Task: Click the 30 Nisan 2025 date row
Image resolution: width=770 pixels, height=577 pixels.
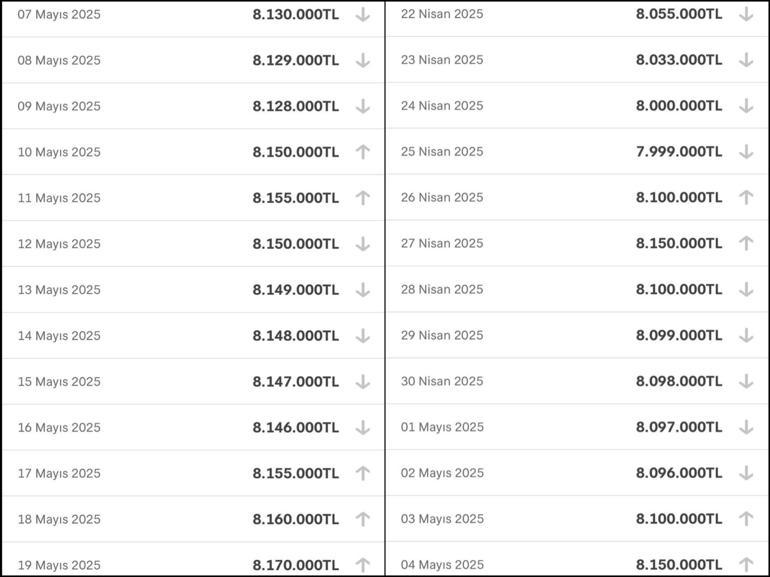Action: [578, 381]
